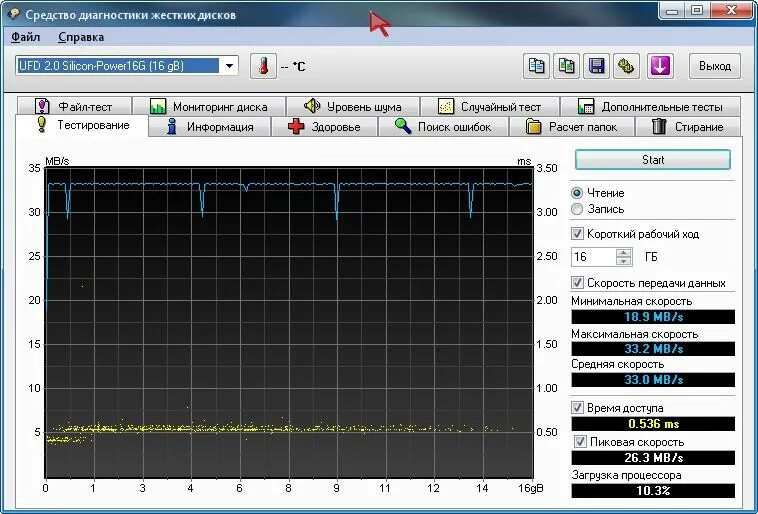Click the Средняя скорость label
Image resolution: width=758 pixels, height=514 pixels.
click(617, 364)
